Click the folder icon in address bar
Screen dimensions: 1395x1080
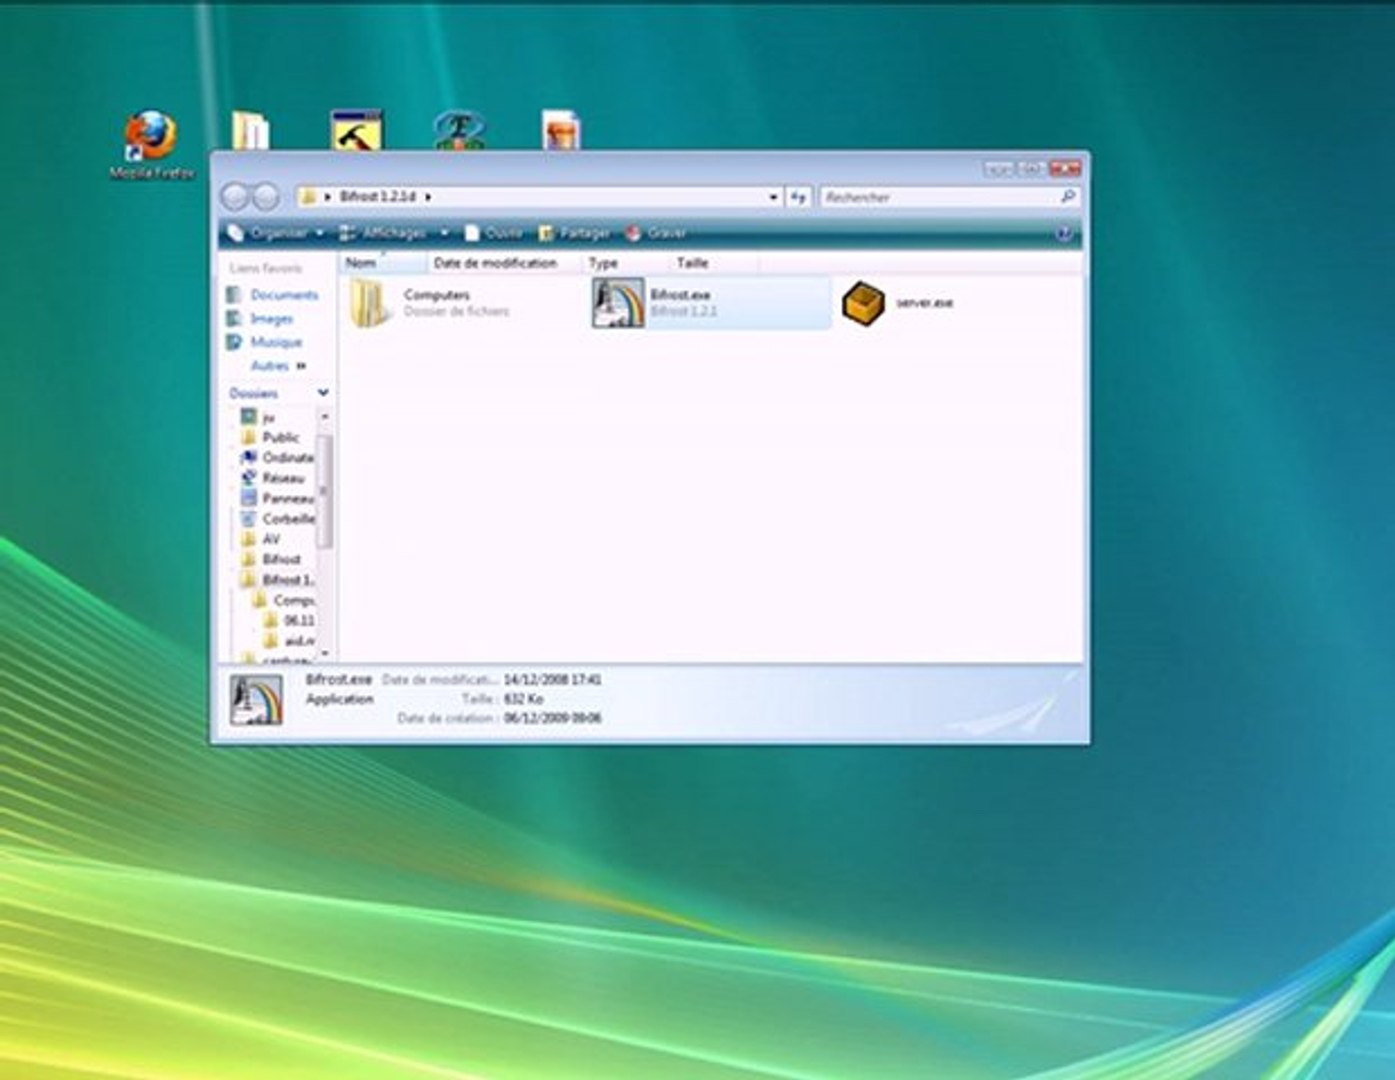tap(309, 197)
